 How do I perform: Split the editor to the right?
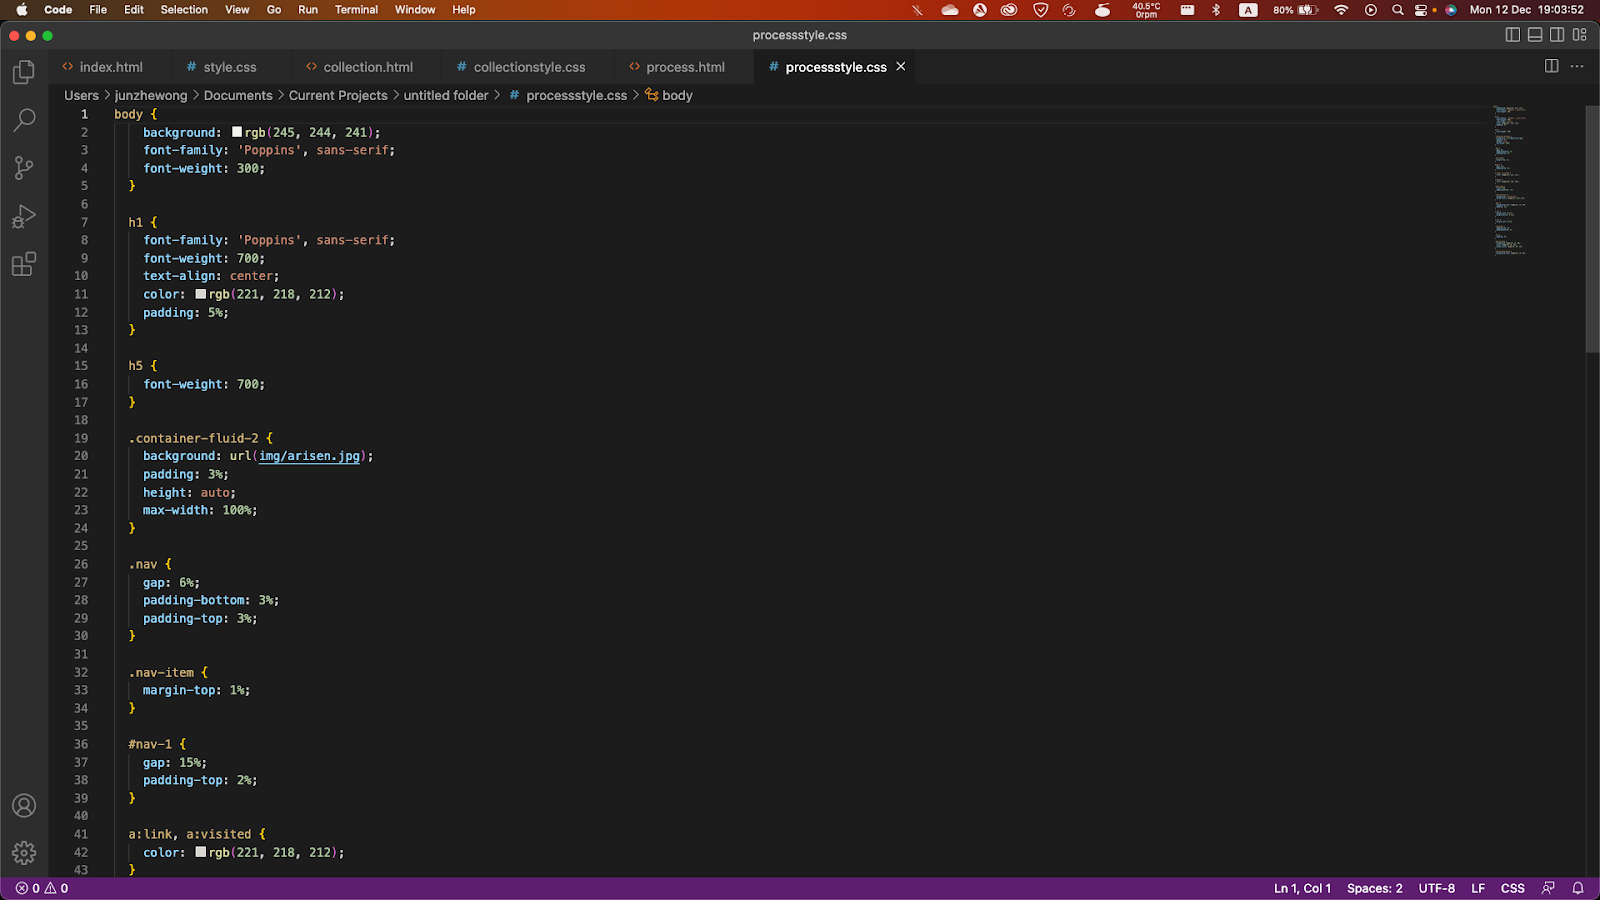coord(1551,66)
